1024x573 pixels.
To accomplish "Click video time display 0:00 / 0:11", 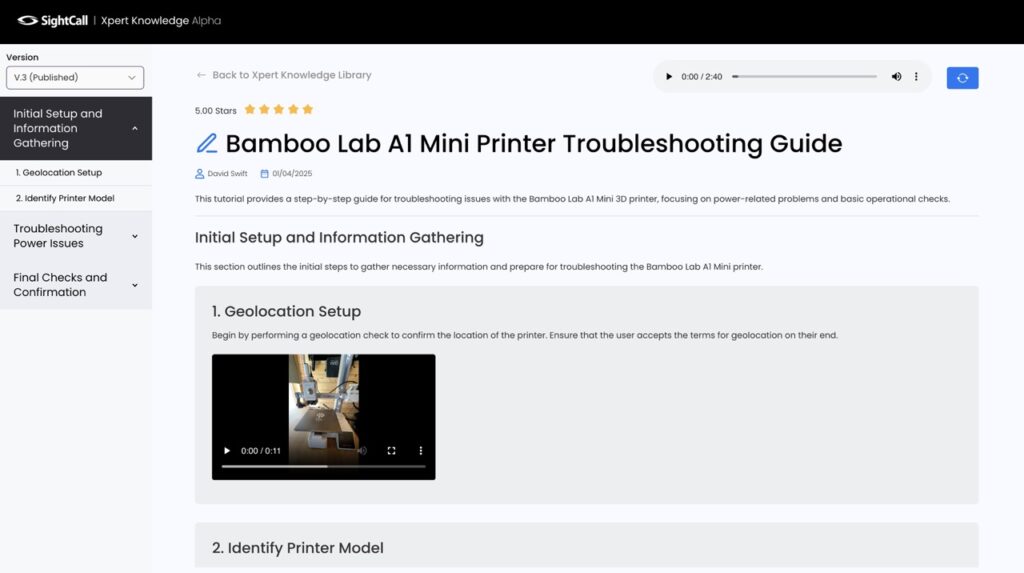I will coord(261,451).
